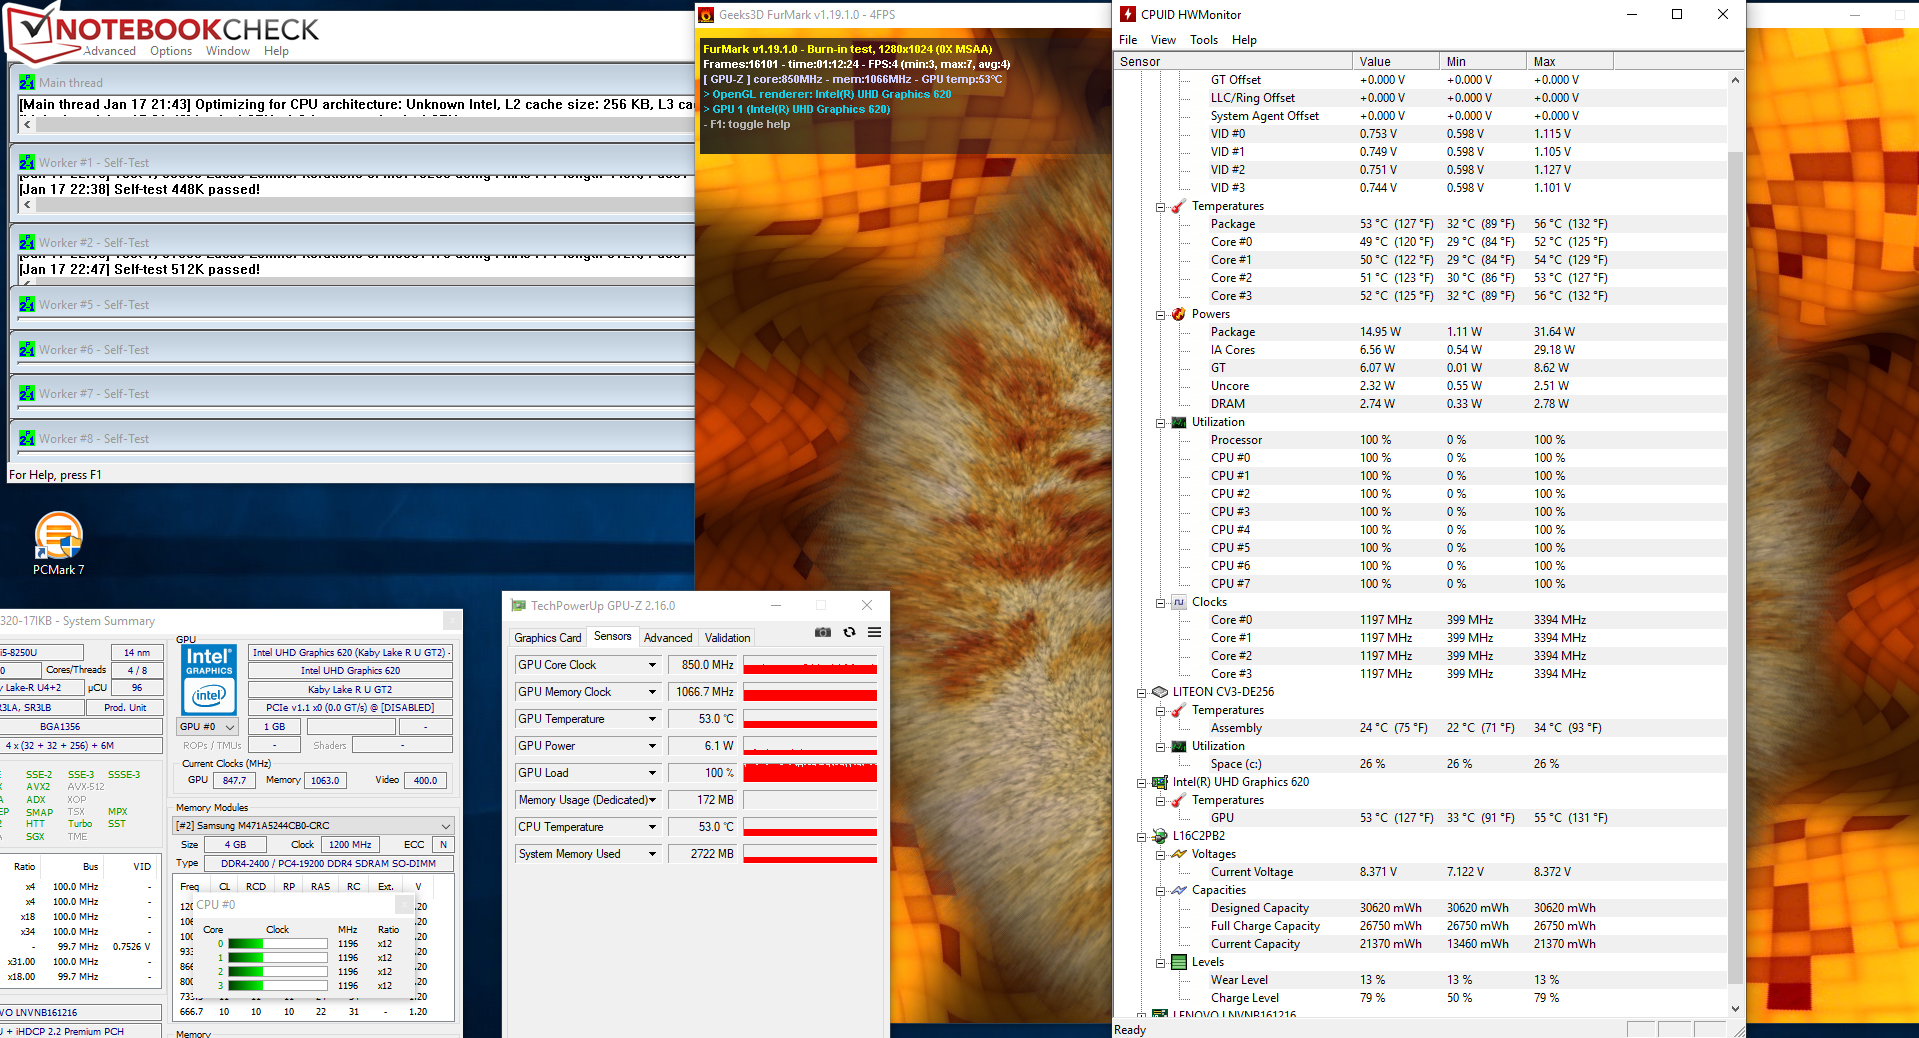Image resolution: width=1919 pixels, height=1038 pixels.
Task: Open the View menu in HWMonitor
Action: pyautogui.click(x=1163, y=40)
